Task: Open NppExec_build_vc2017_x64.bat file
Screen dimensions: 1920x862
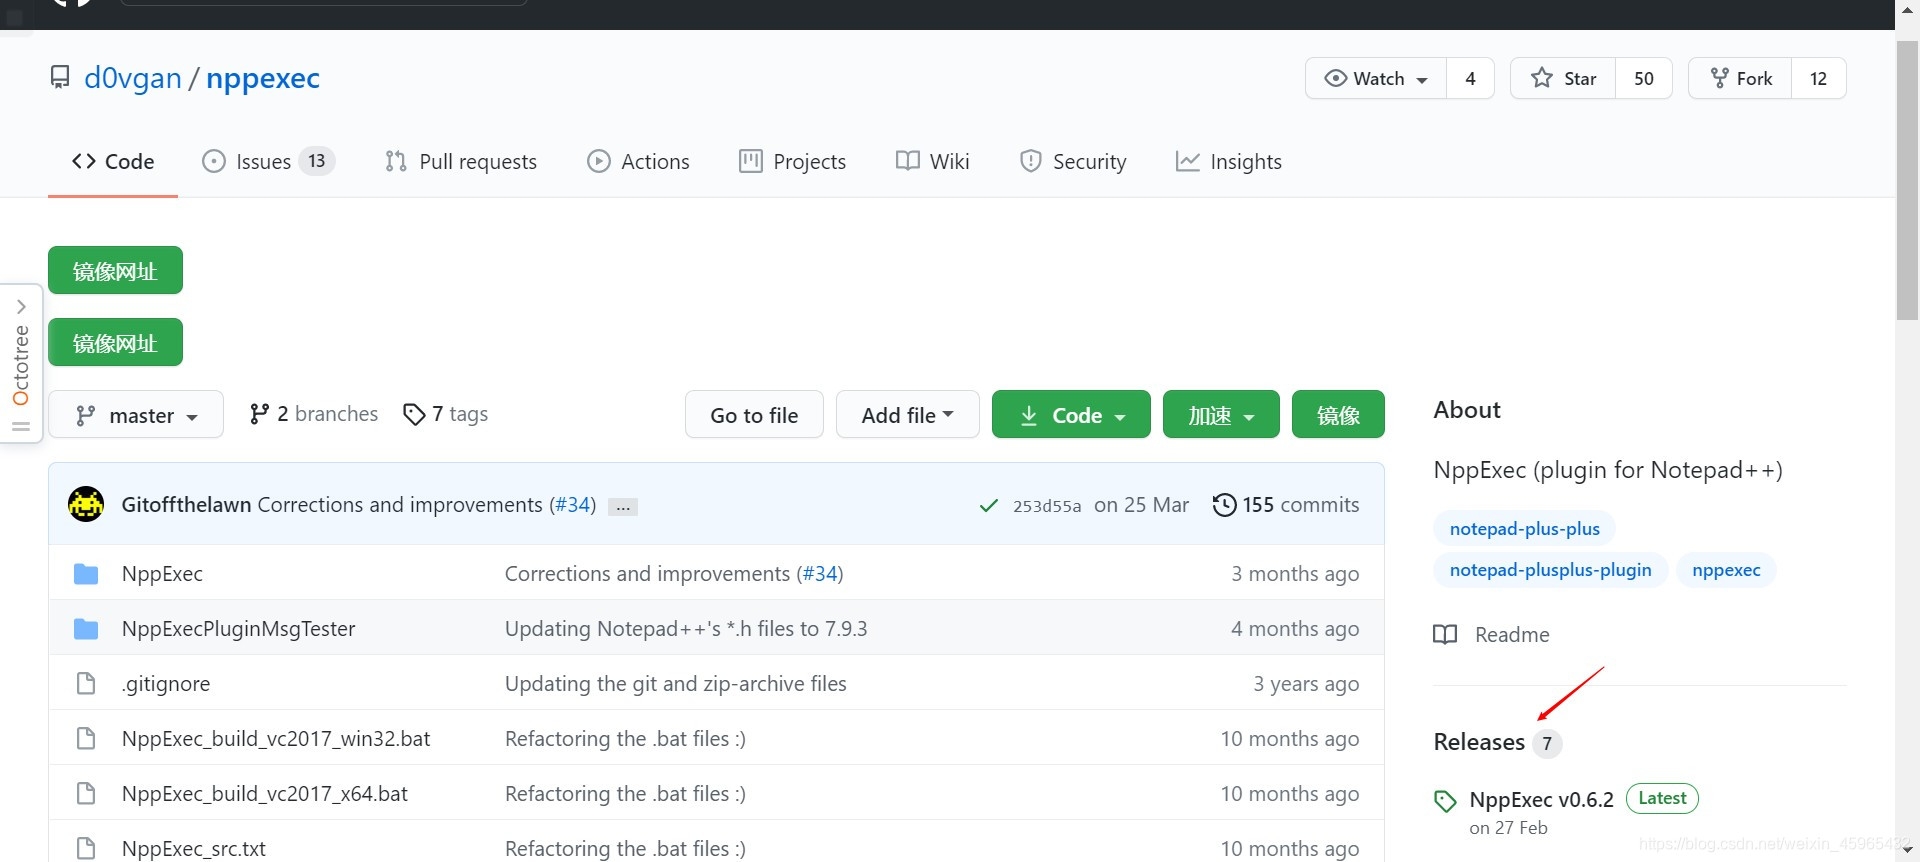Action: coord(264,793)
